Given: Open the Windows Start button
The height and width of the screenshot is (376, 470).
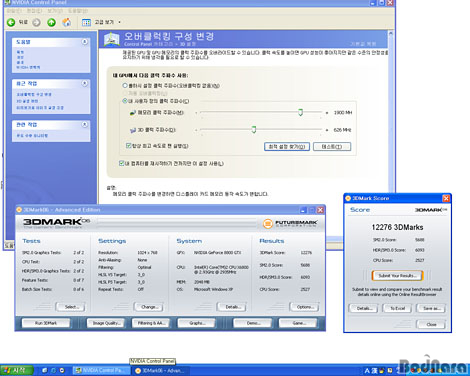Looking at the screenshot, I should [17, 370].
